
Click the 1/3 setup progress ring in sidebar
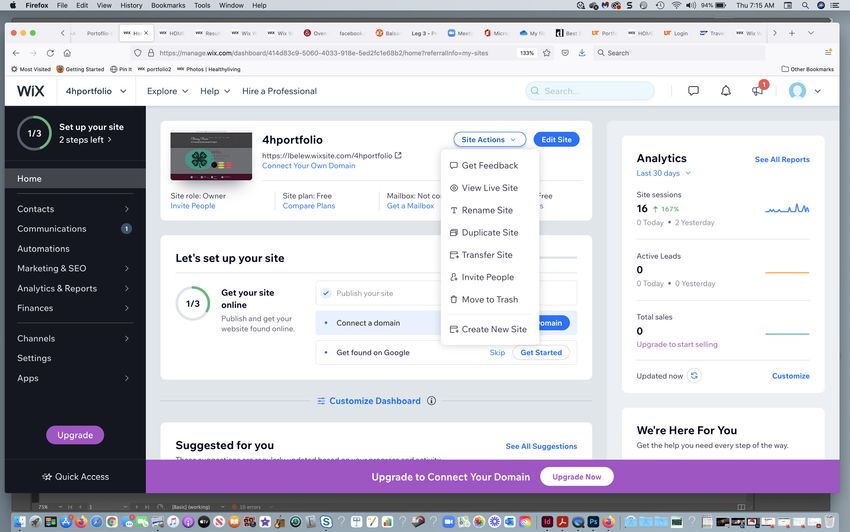(x=34, y=133)
